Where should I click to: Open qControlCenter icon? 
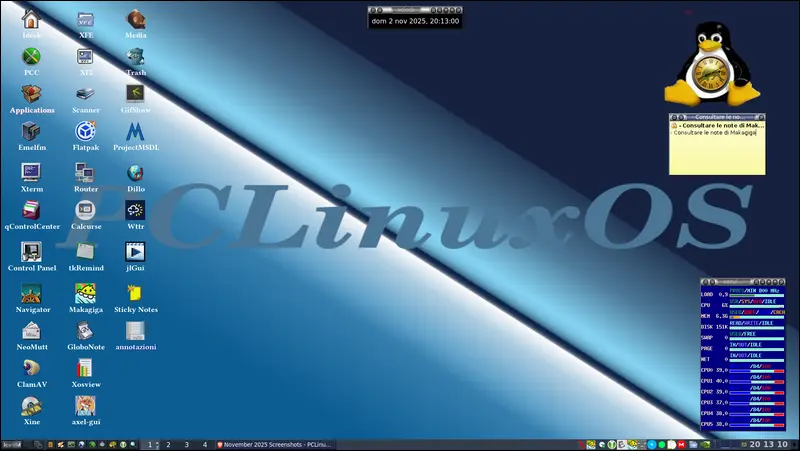(31, 210)
